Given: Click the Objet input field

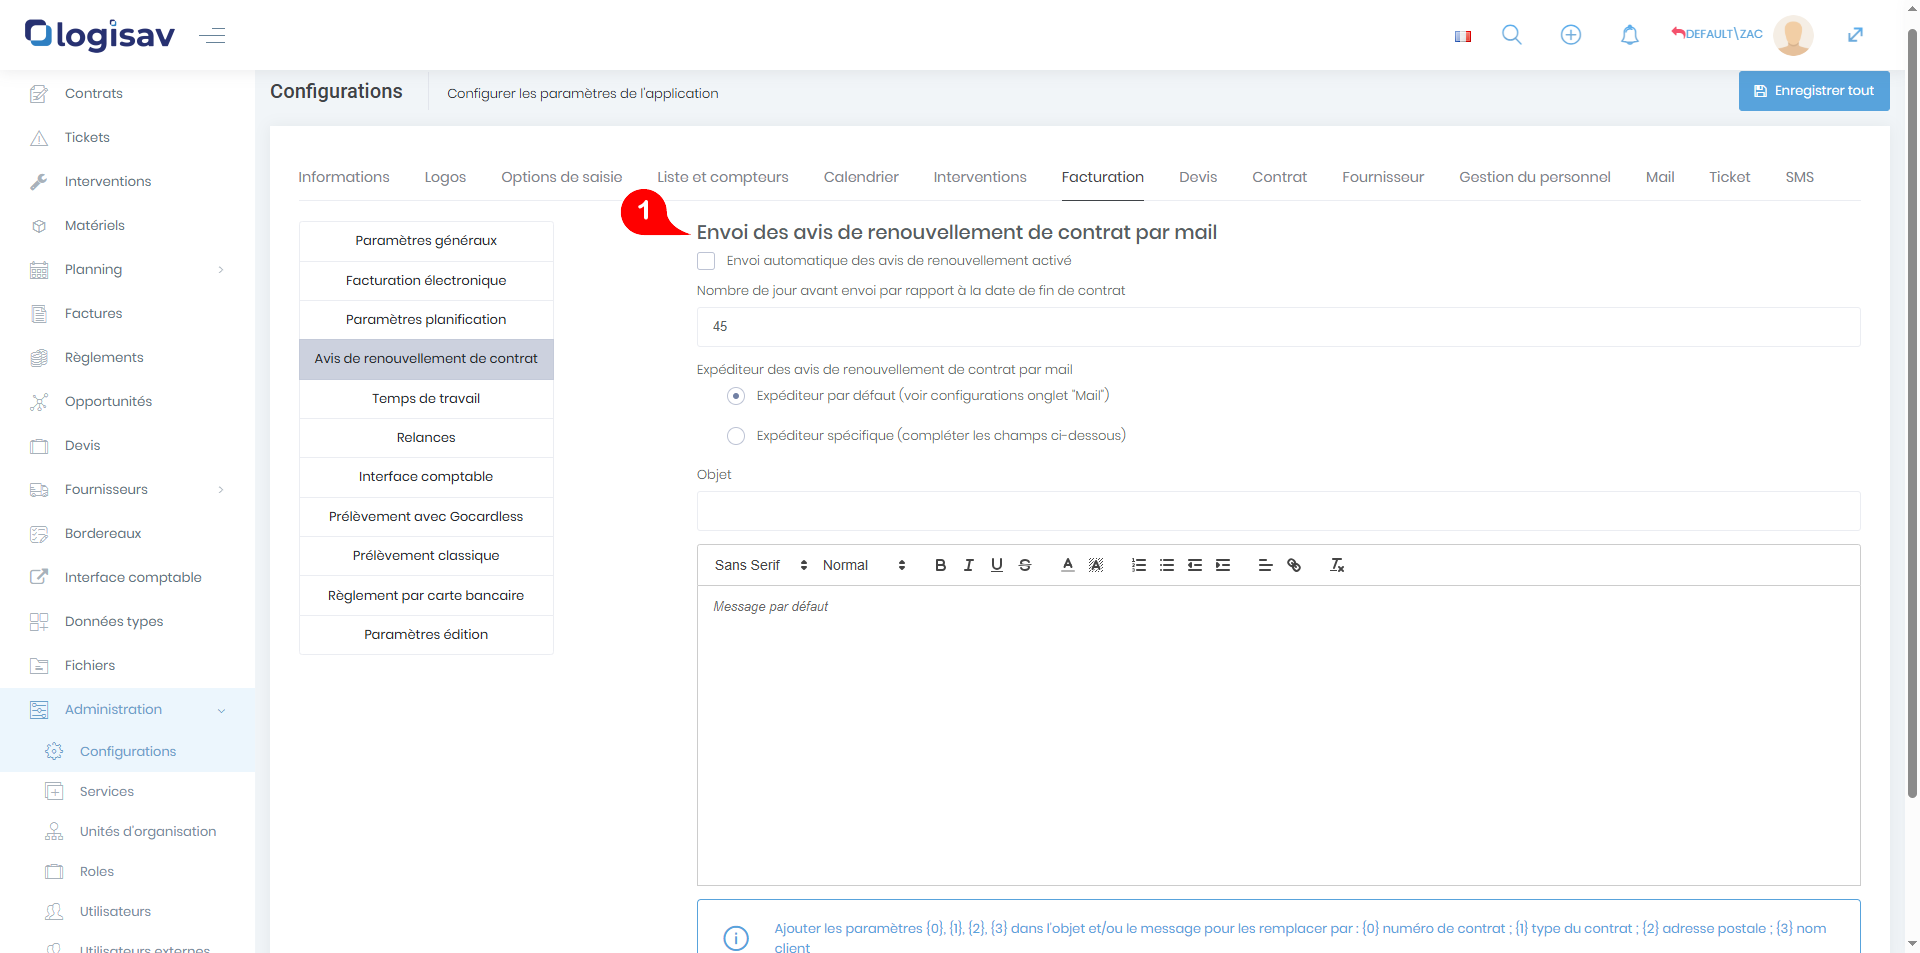Looking at the screenshot, I should point(1278,511).
